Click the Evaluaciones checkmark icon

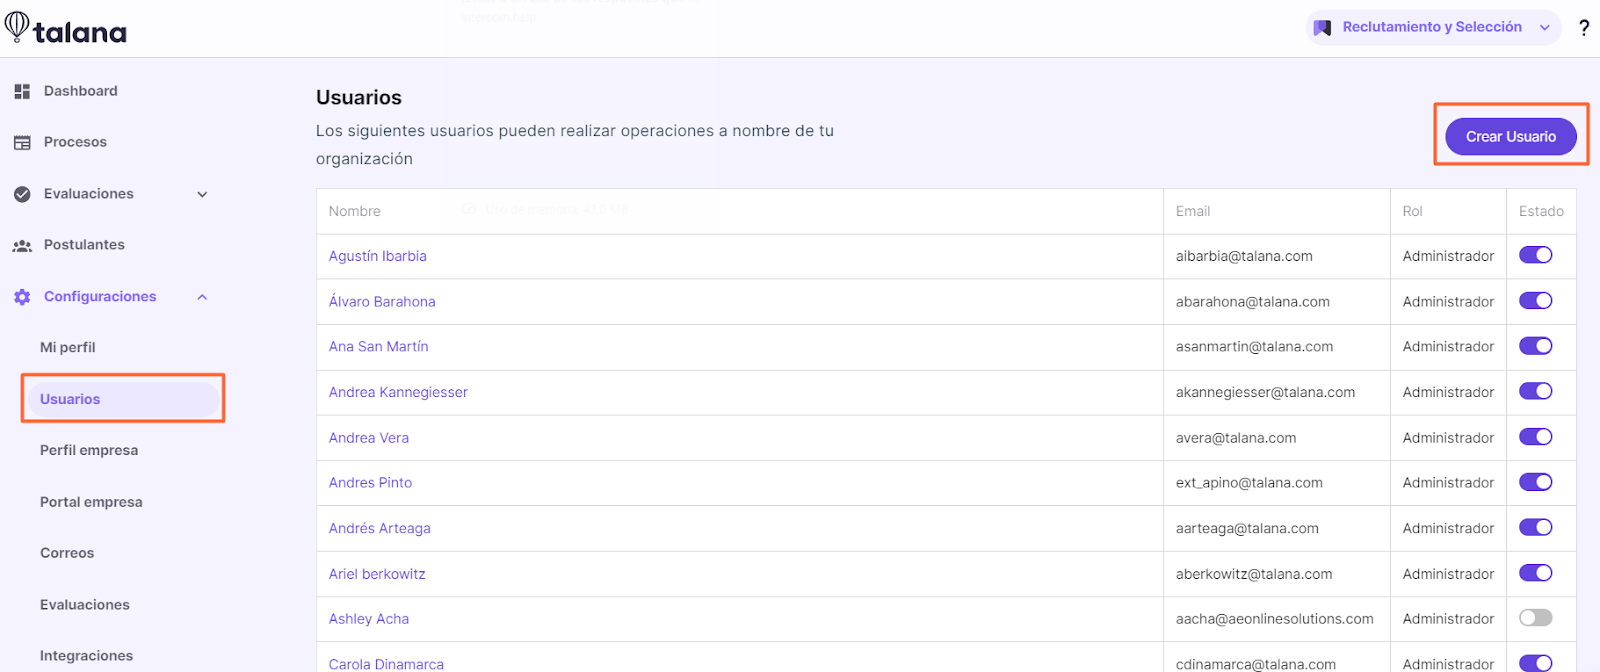(22, 194)
